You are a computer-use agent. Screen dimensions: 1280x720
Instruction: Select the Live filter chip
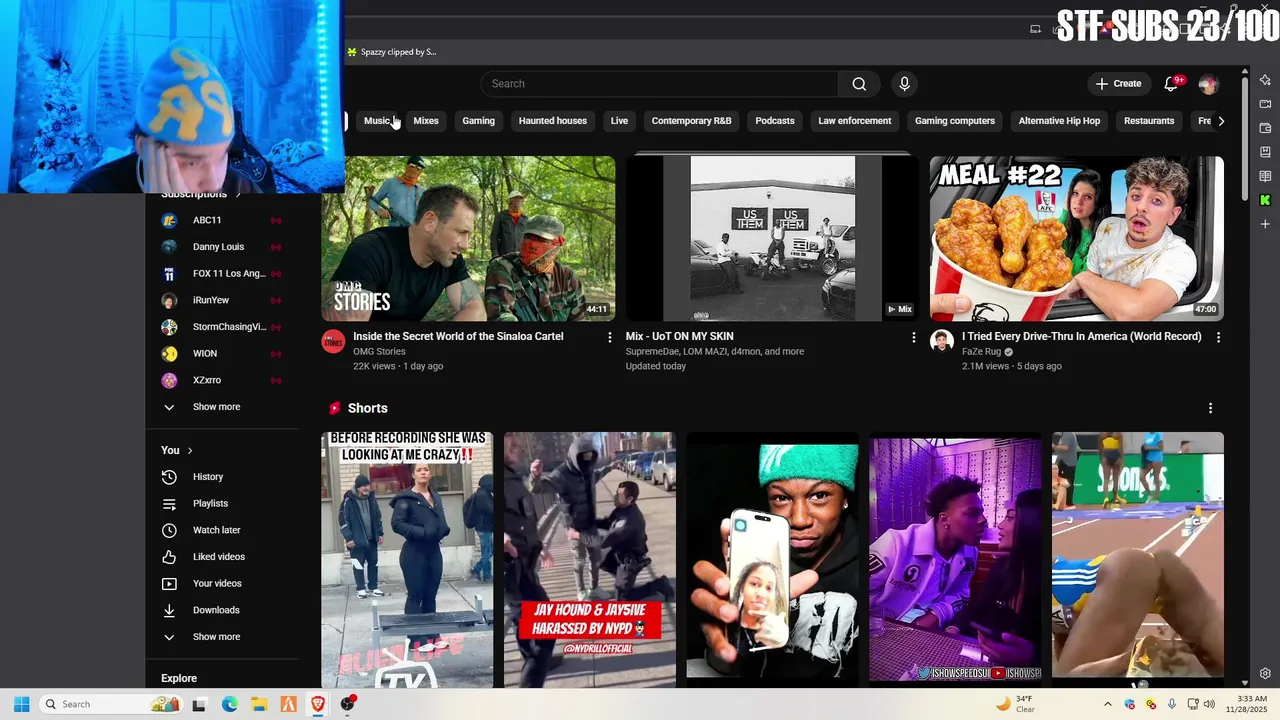point(619,121)
